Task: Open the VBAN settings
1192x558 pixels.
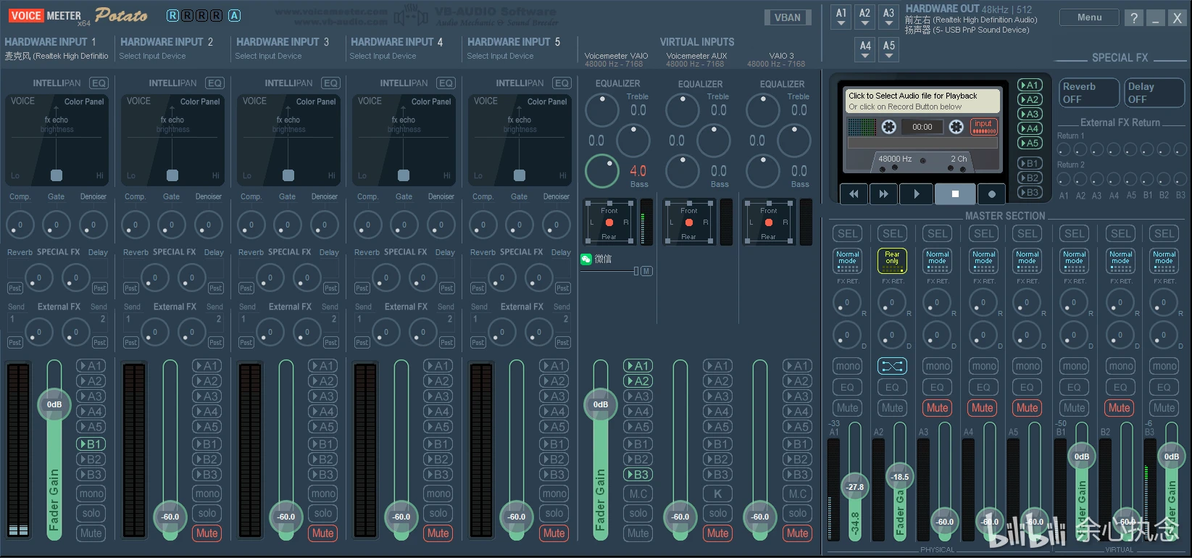Action: click(x=787, y=17)
